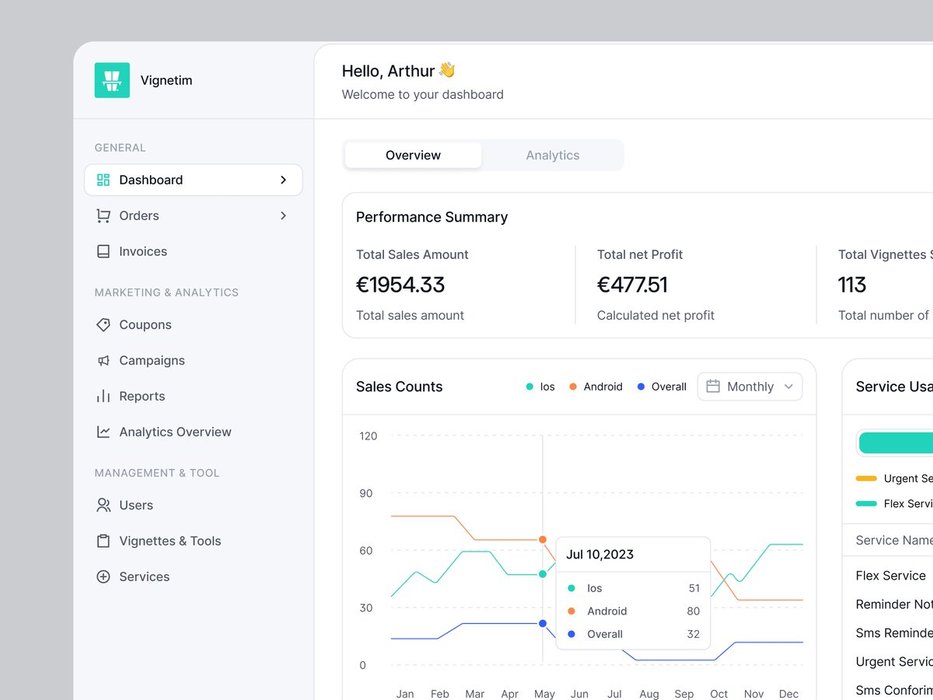The width and height of the screenshot is (933, 700).
Task: Click the Orders shopping cart icon
Action: click(103, 216)
